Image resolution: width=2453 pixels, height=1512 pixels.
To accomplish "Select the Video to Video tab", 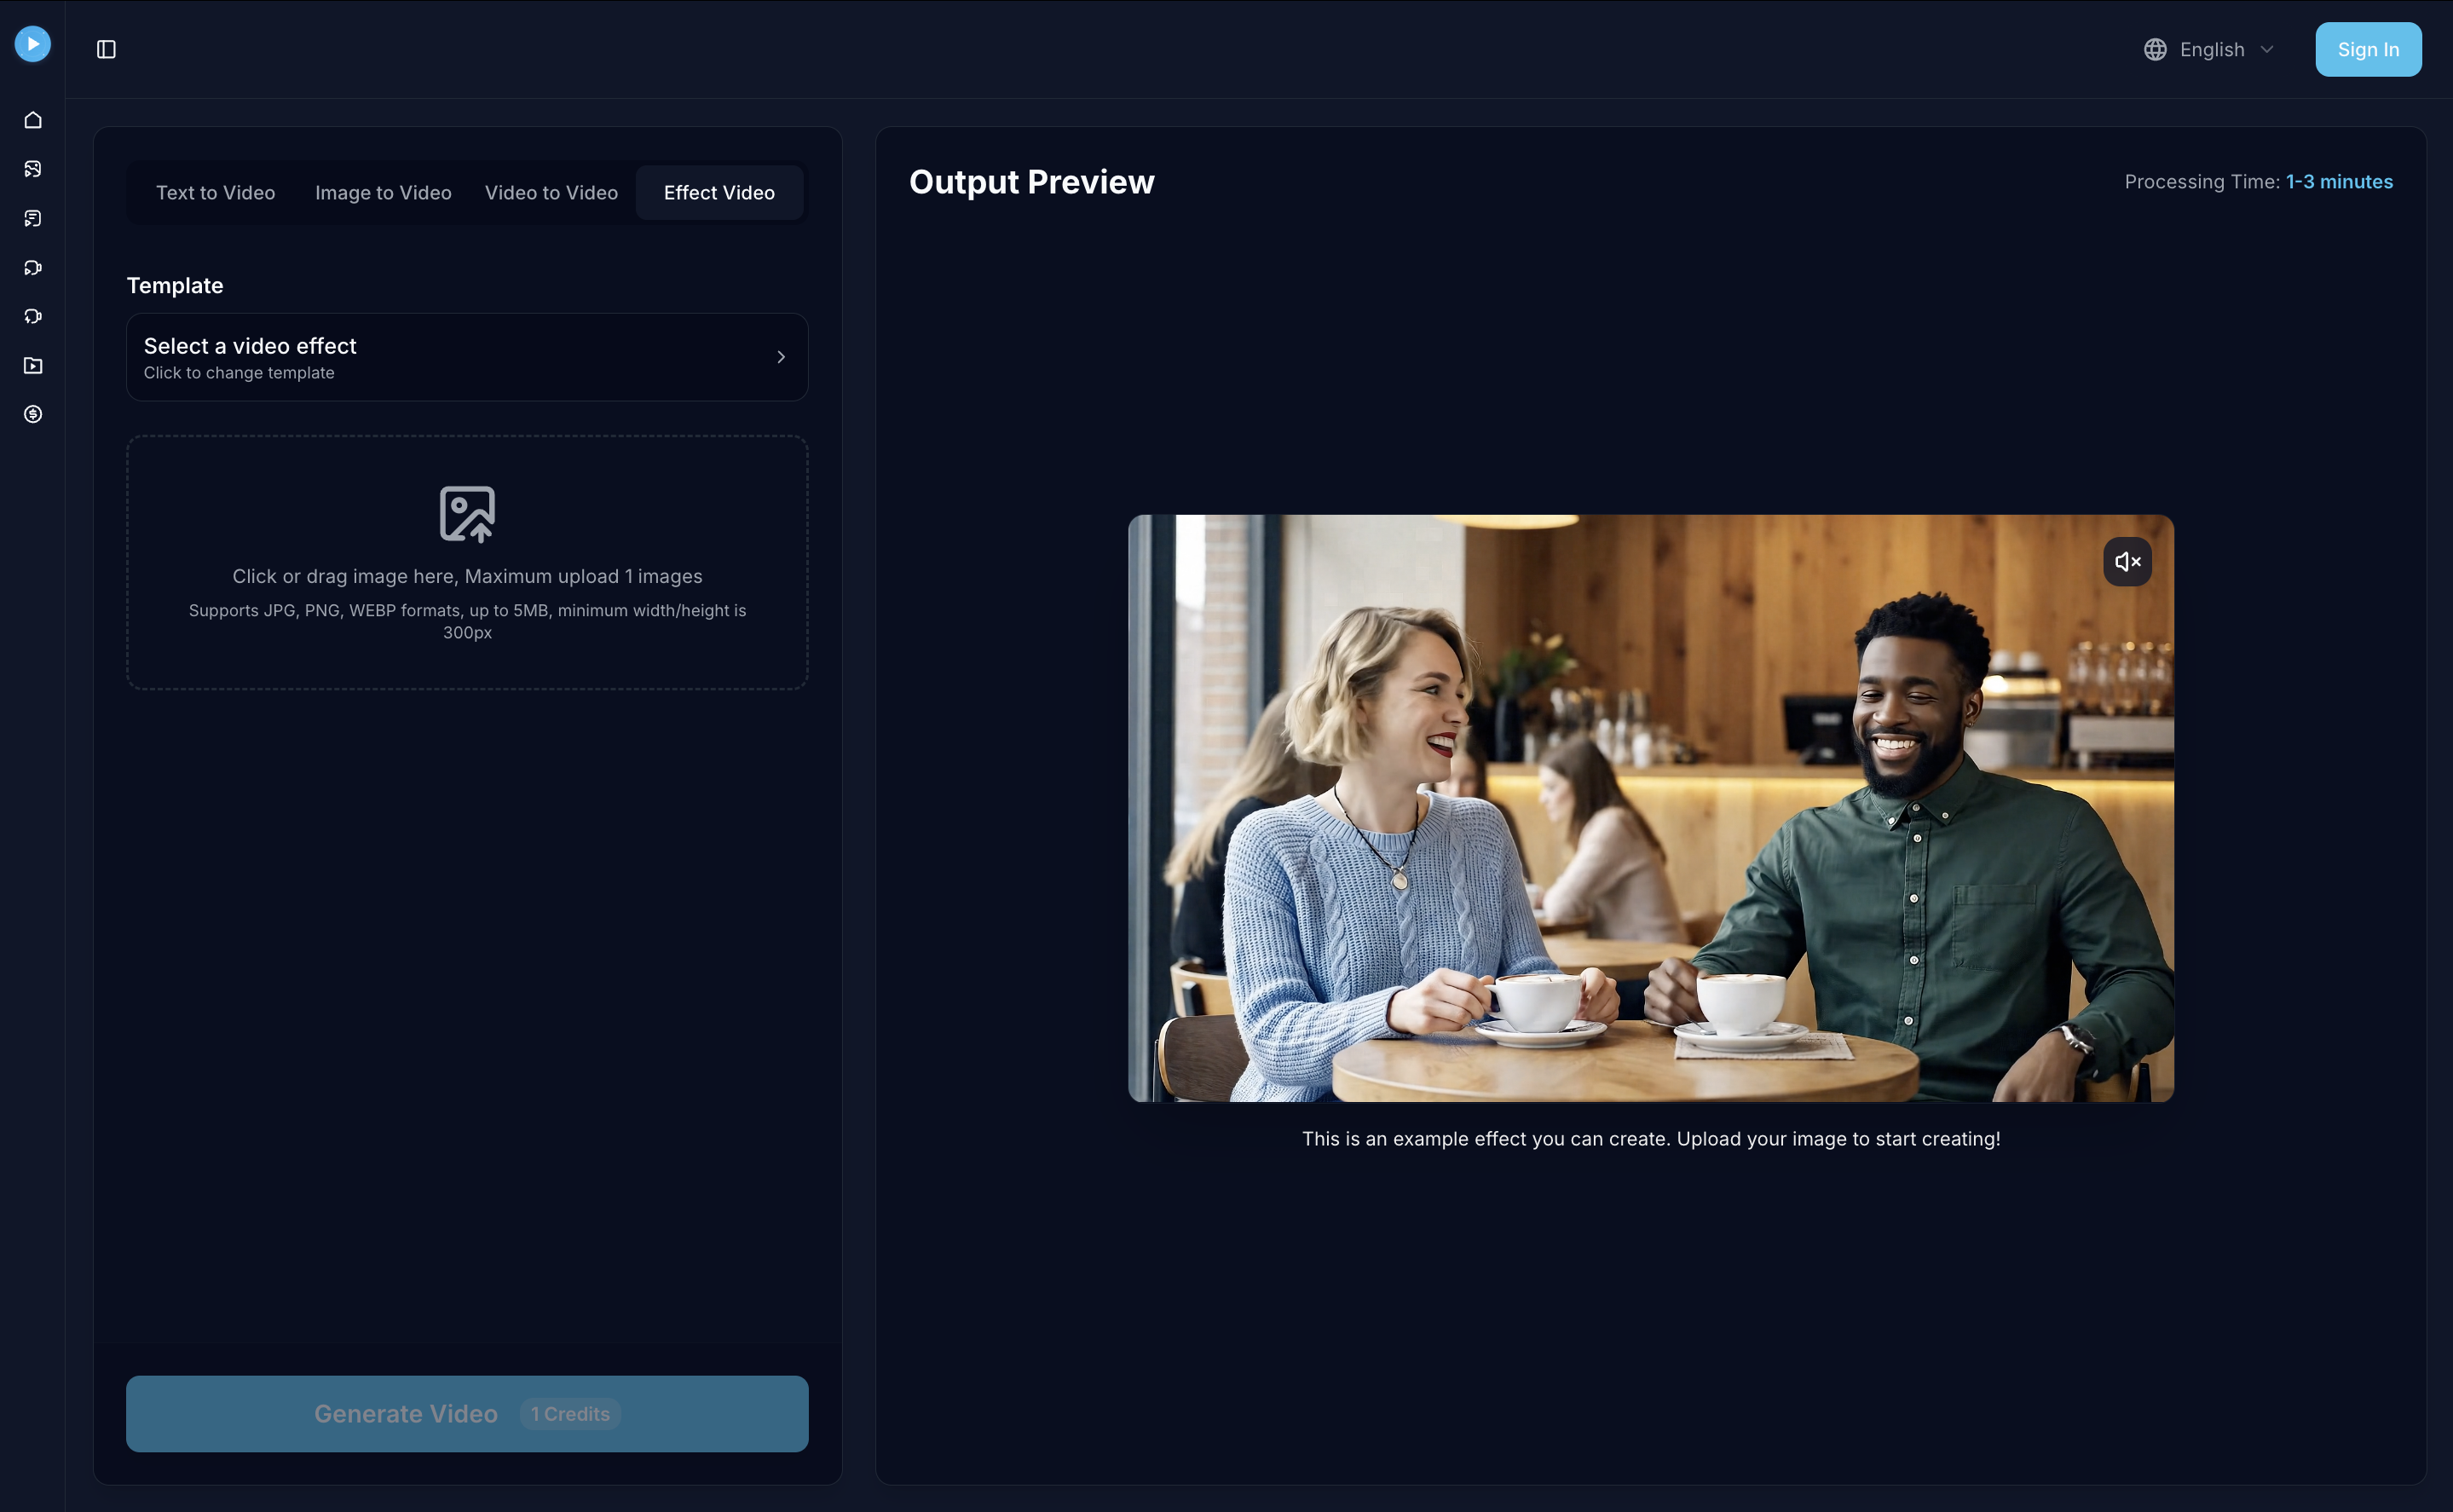I will tap(551, 192).
